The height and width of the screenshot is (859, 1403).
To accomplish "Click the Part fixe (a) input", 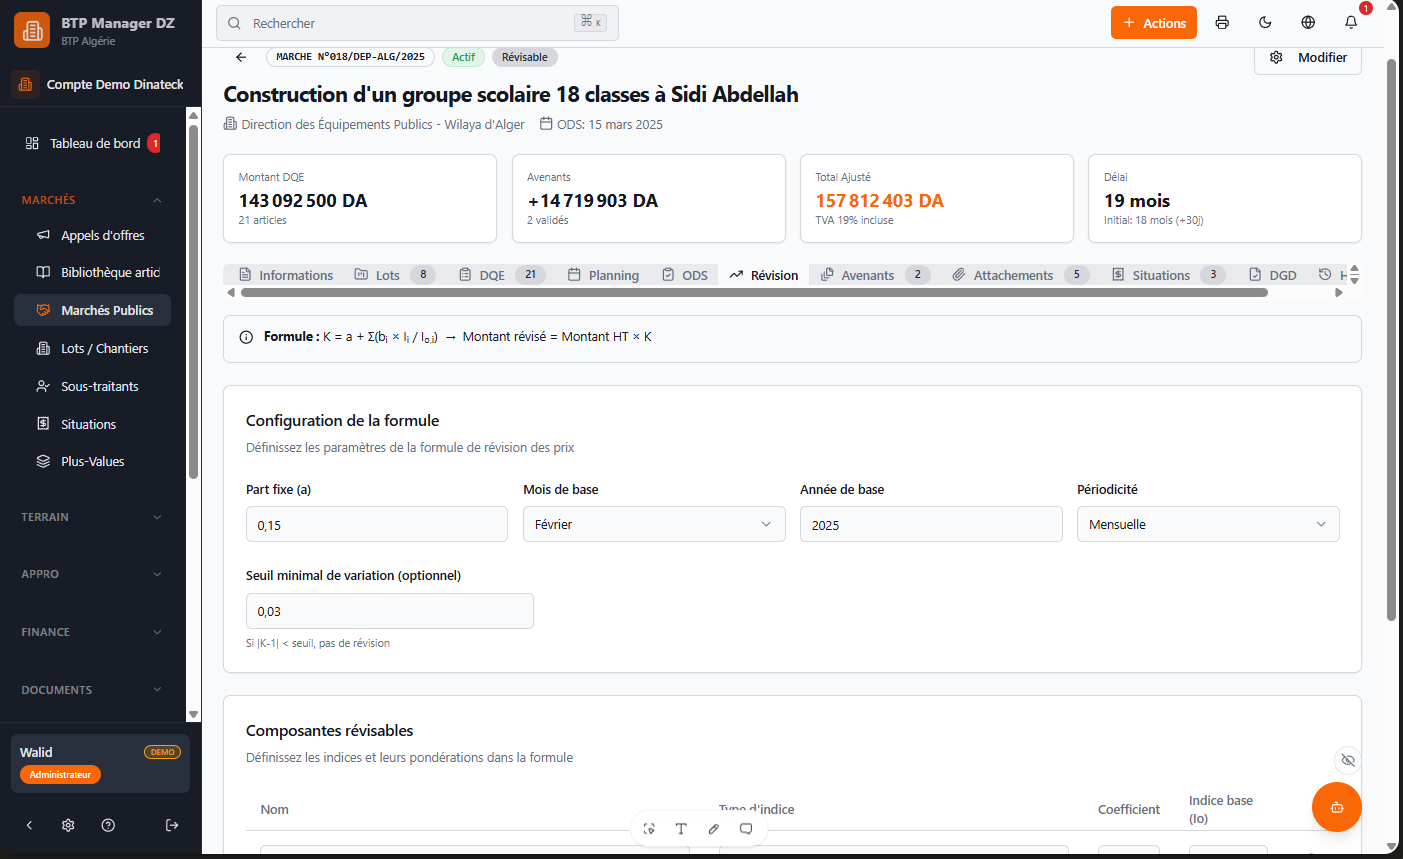I will (x=377, y=524).
